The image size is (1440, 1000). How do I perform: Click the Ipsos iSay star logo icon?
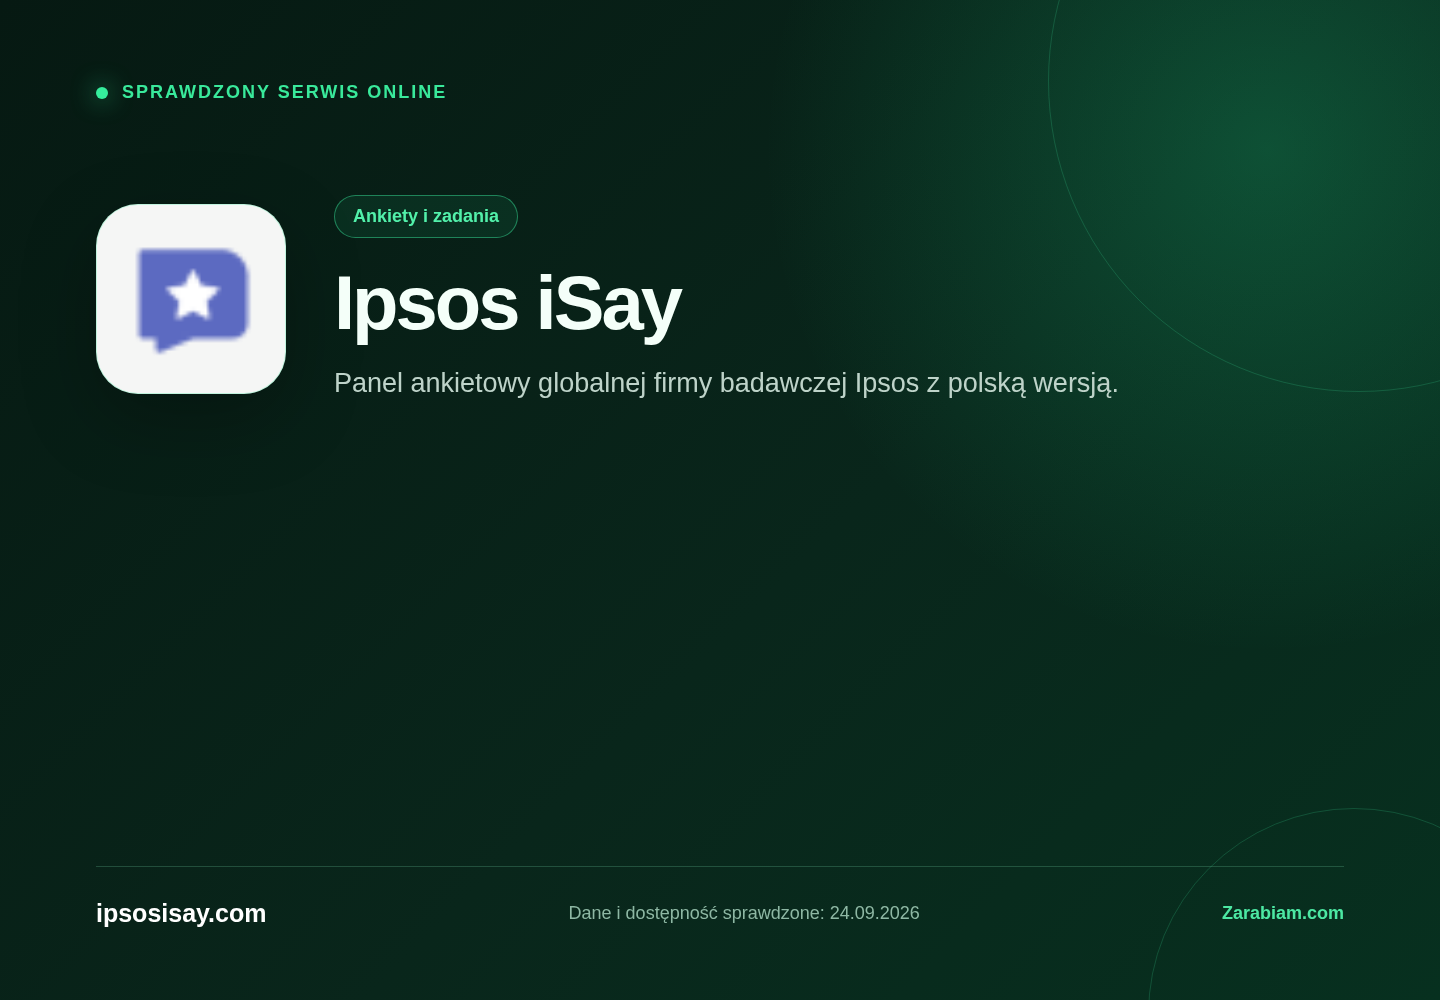191,299
